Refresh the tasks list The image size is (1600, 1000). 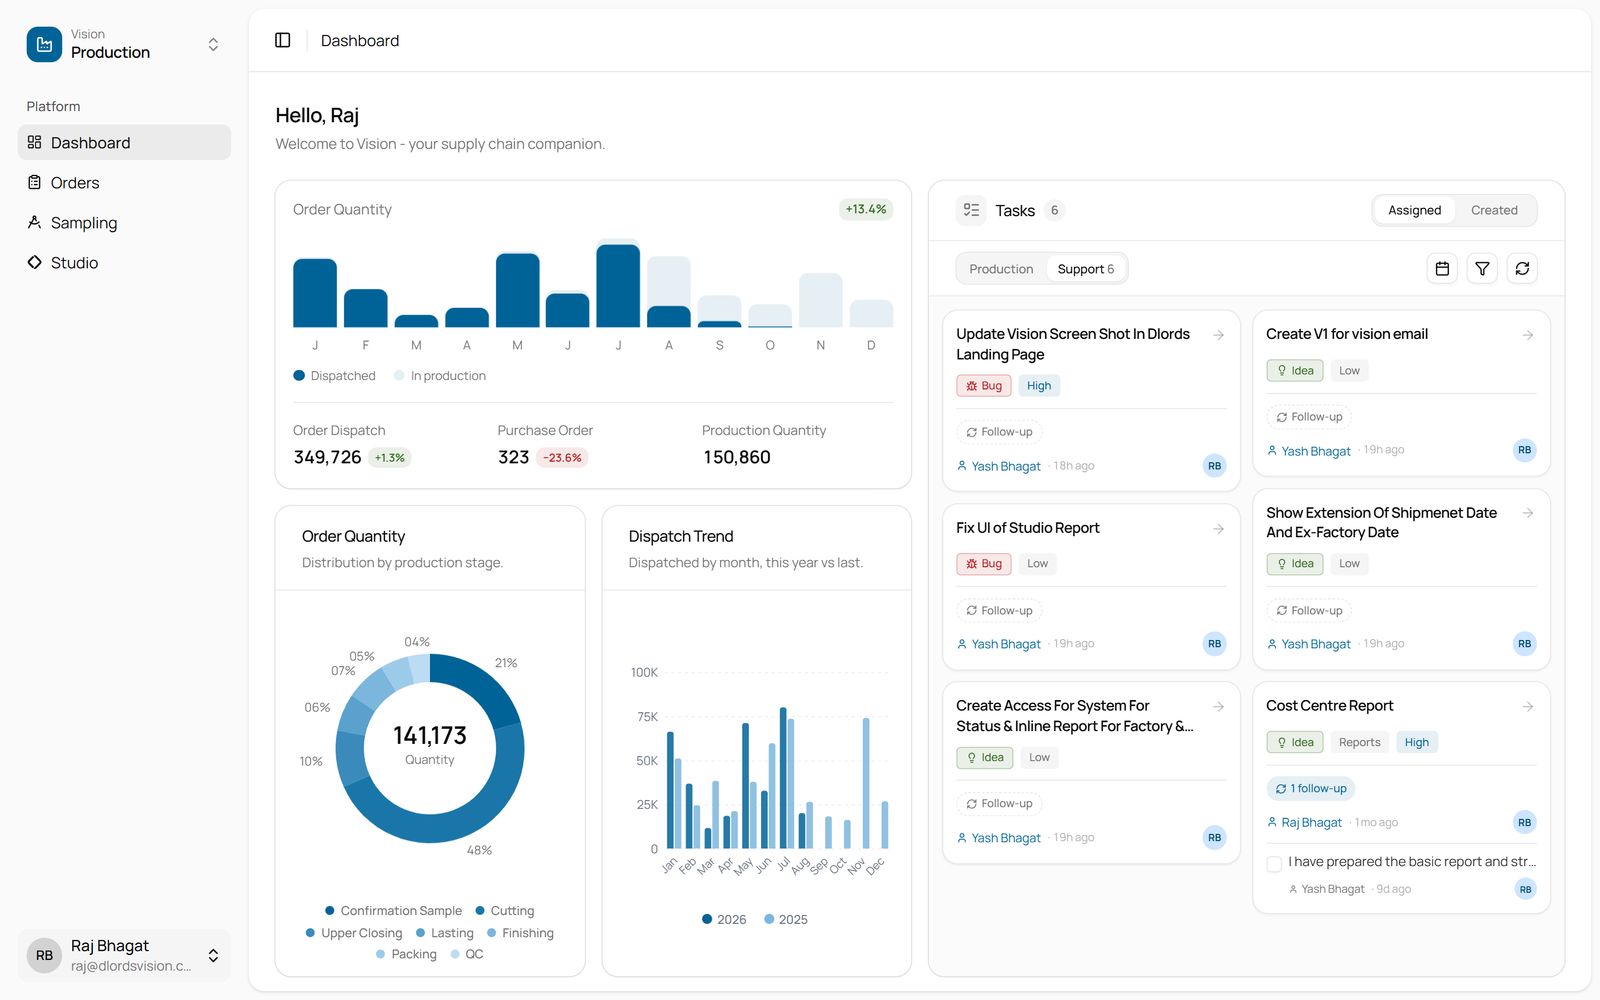(x=1522, y=268)
